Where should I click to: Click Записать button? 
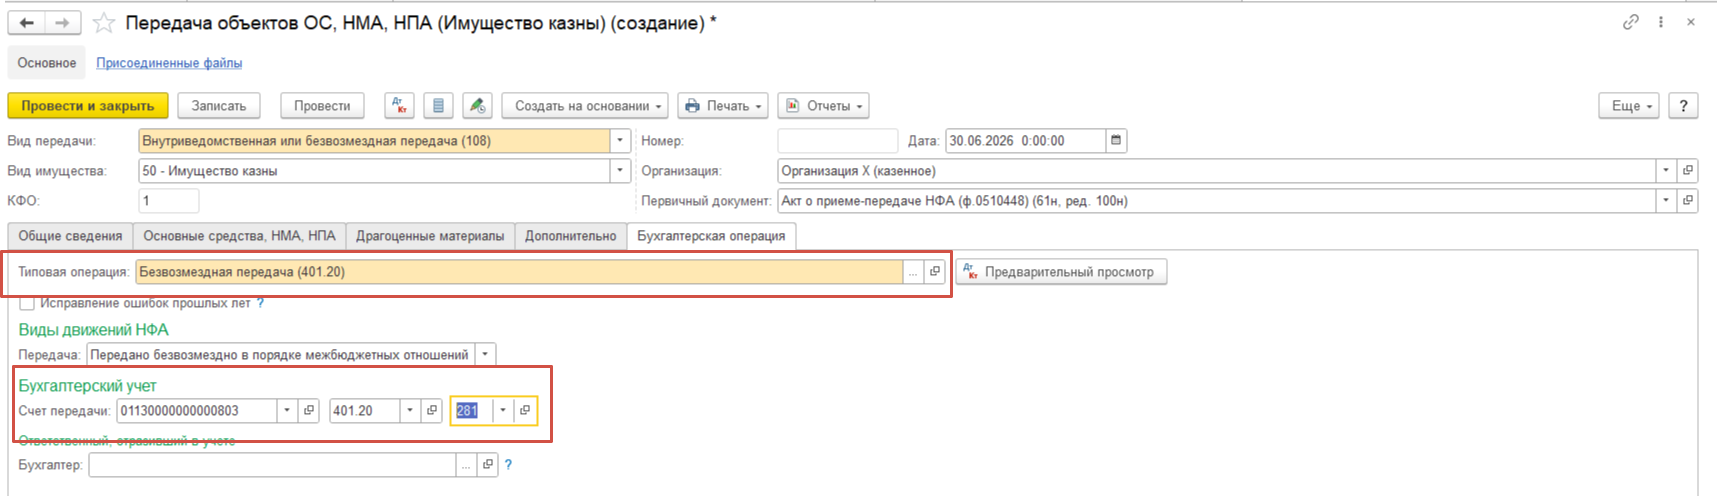[x=219, y=106]
